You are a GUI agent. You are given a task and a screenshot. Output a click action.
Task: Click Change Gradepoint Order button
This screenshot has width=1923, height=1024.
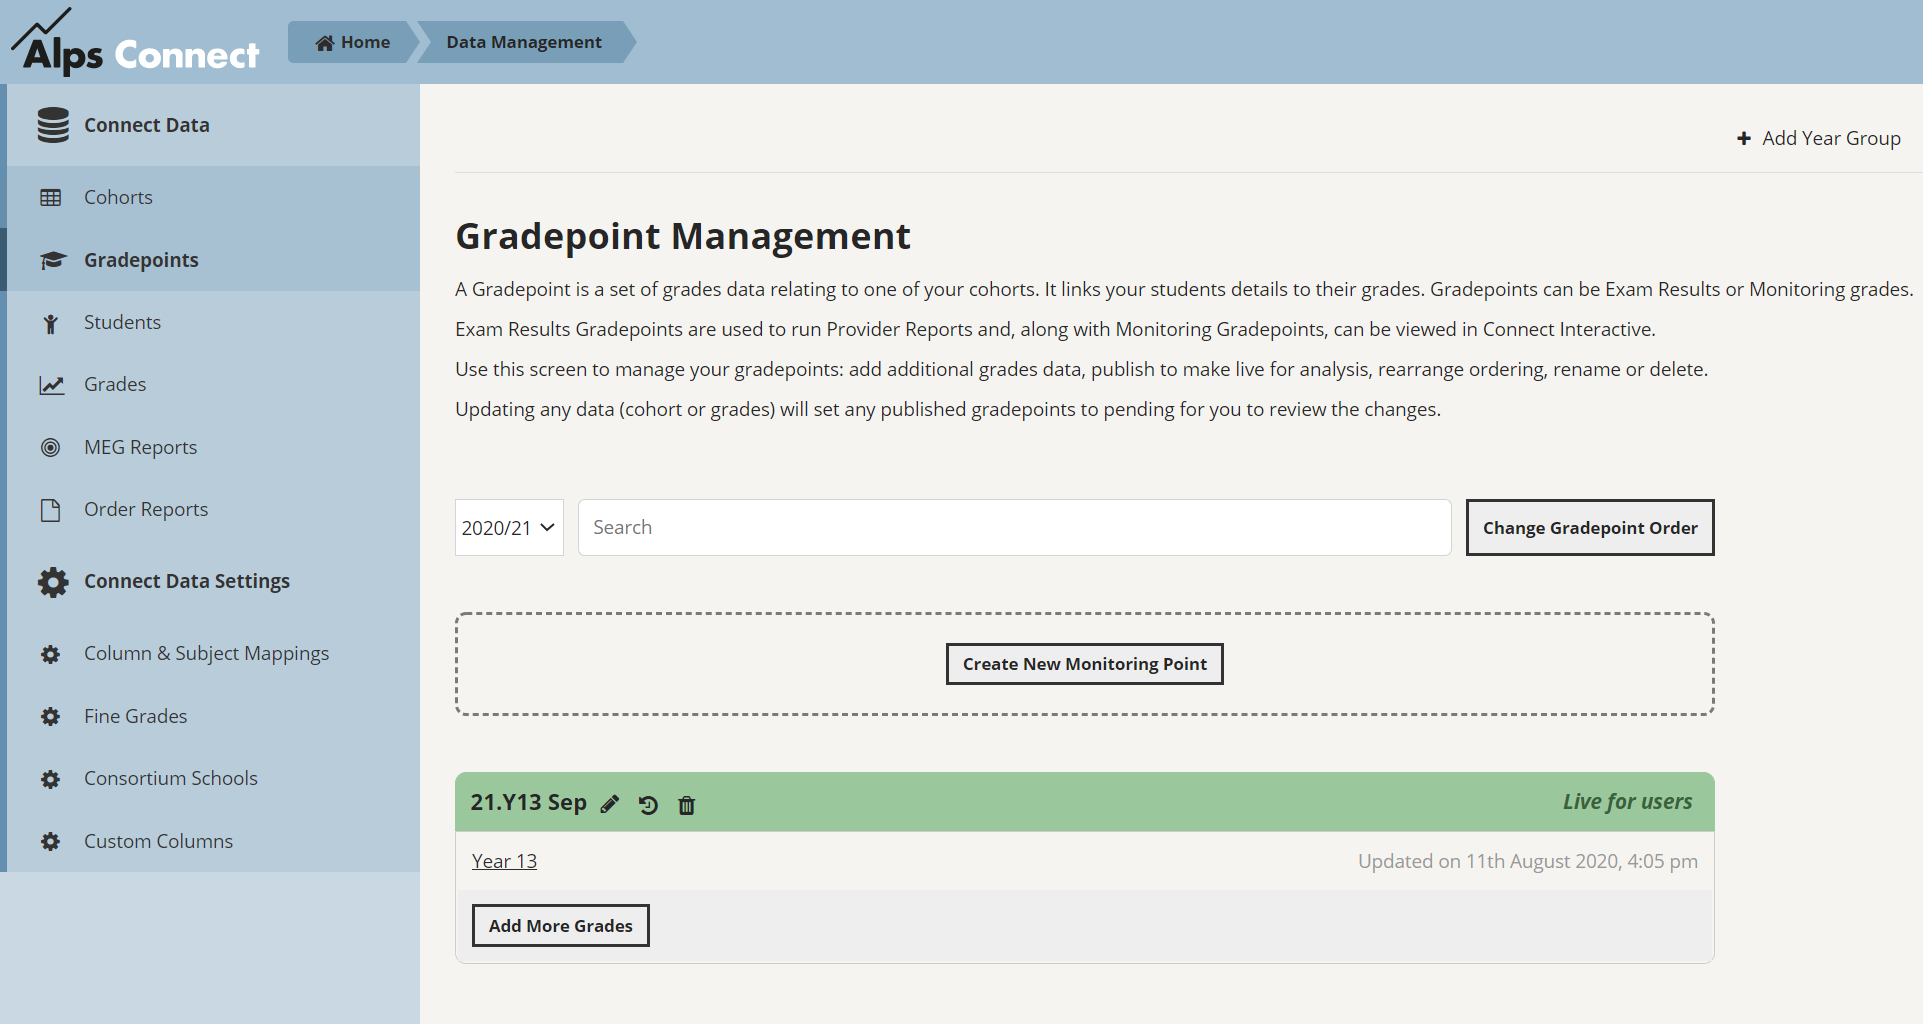pos(1590,527)
